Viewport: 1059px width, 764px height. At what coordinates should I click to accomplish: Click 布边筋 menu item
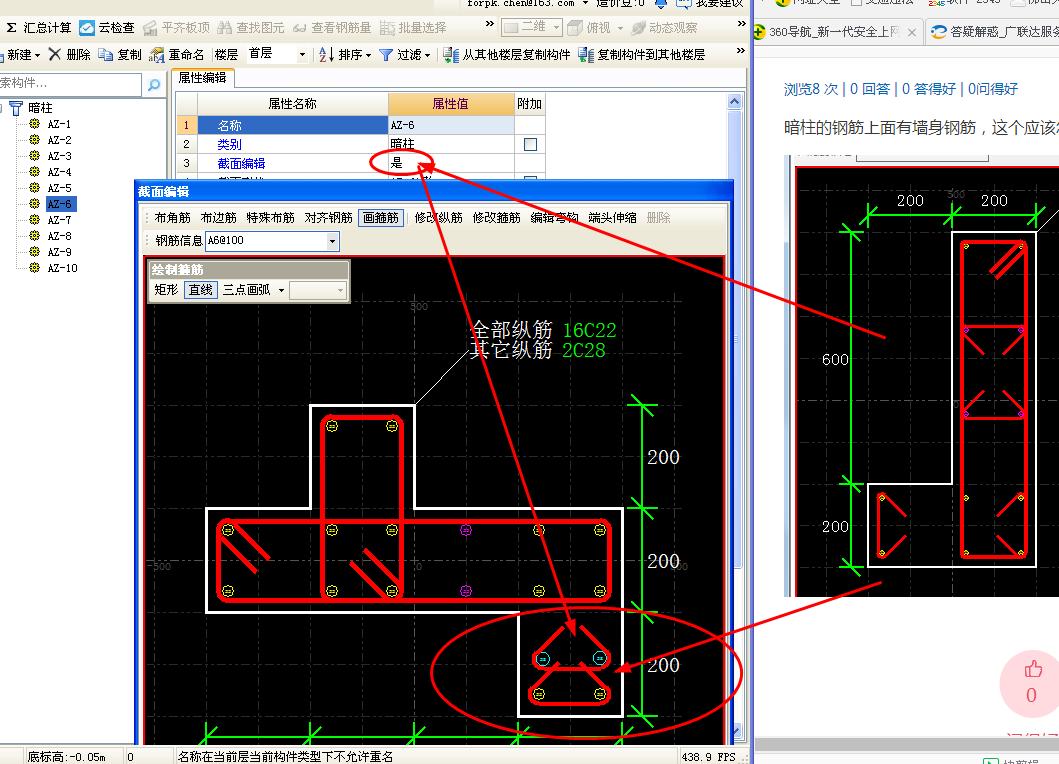pos(218,218)
